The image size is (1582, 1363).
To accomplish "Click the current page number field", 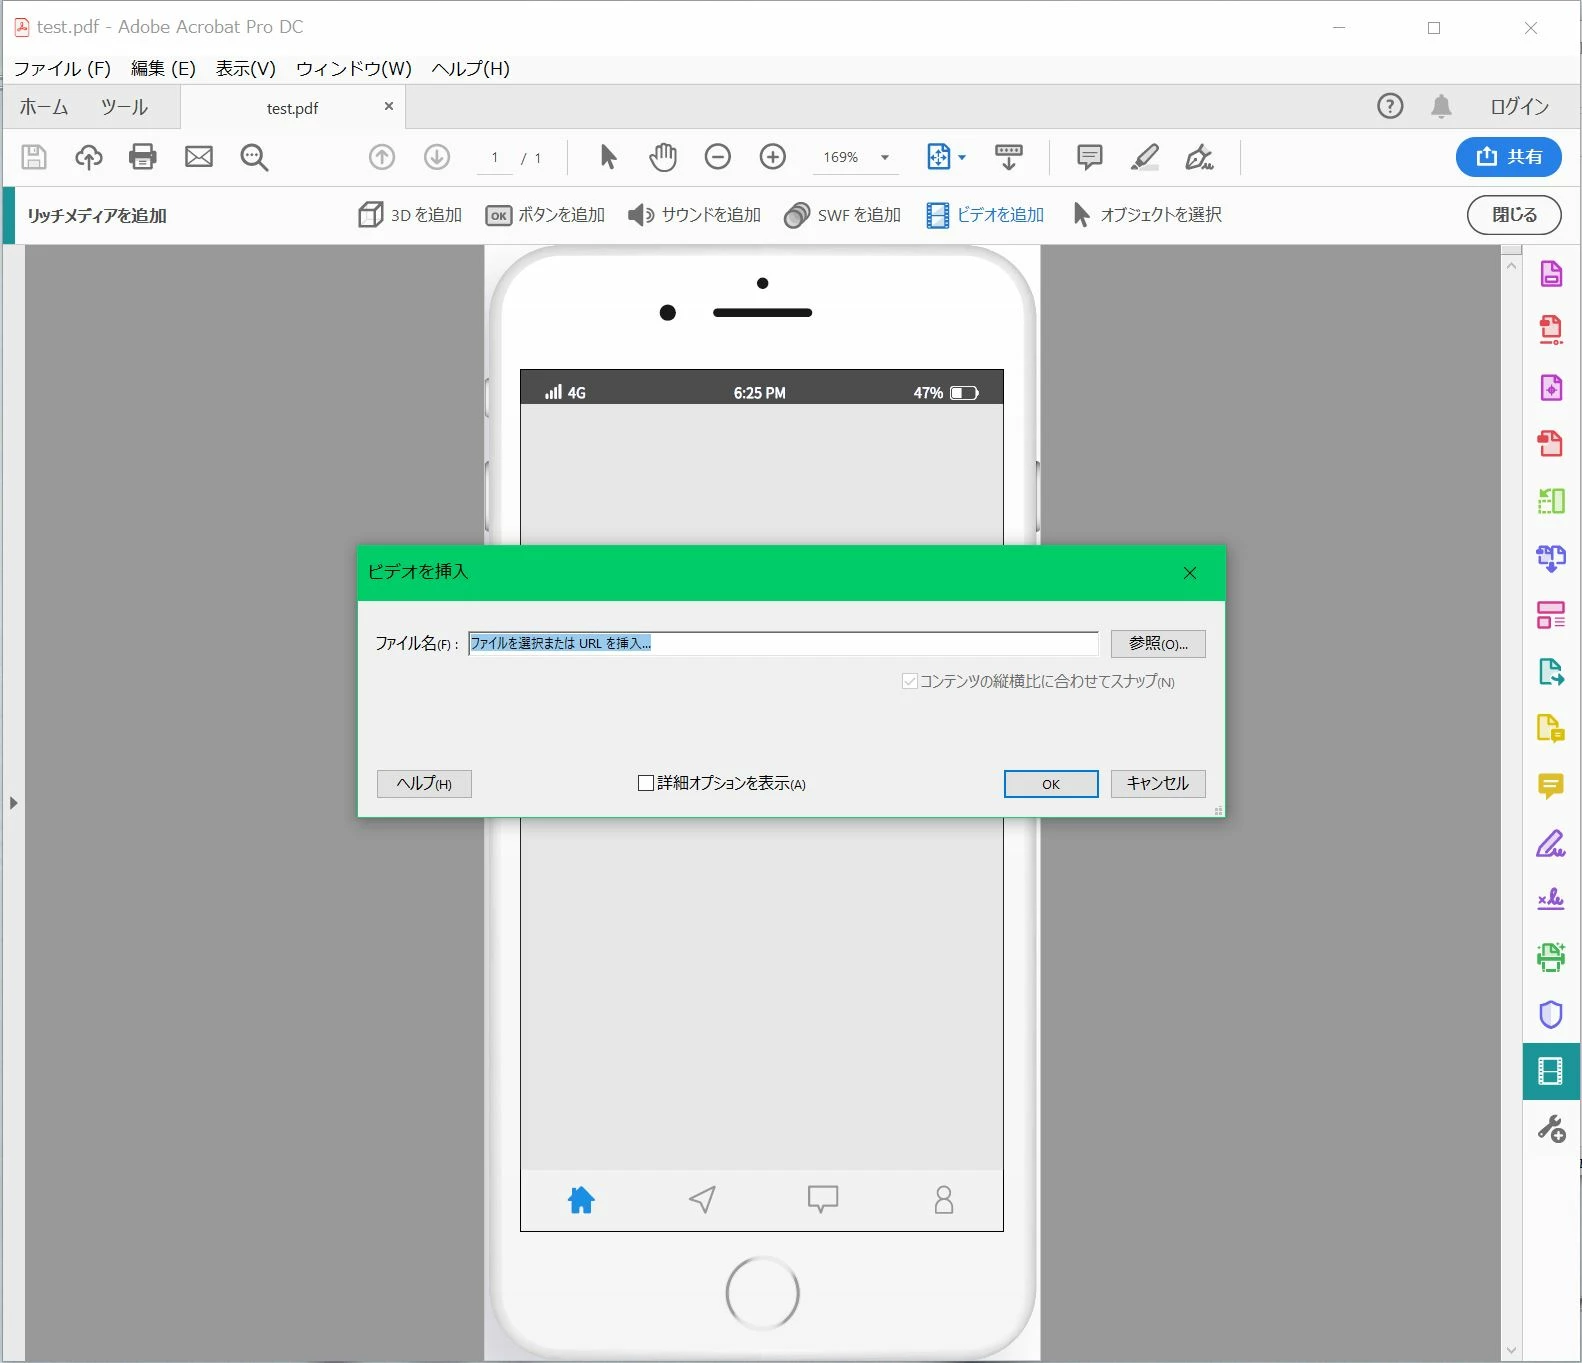I will 495,158.
